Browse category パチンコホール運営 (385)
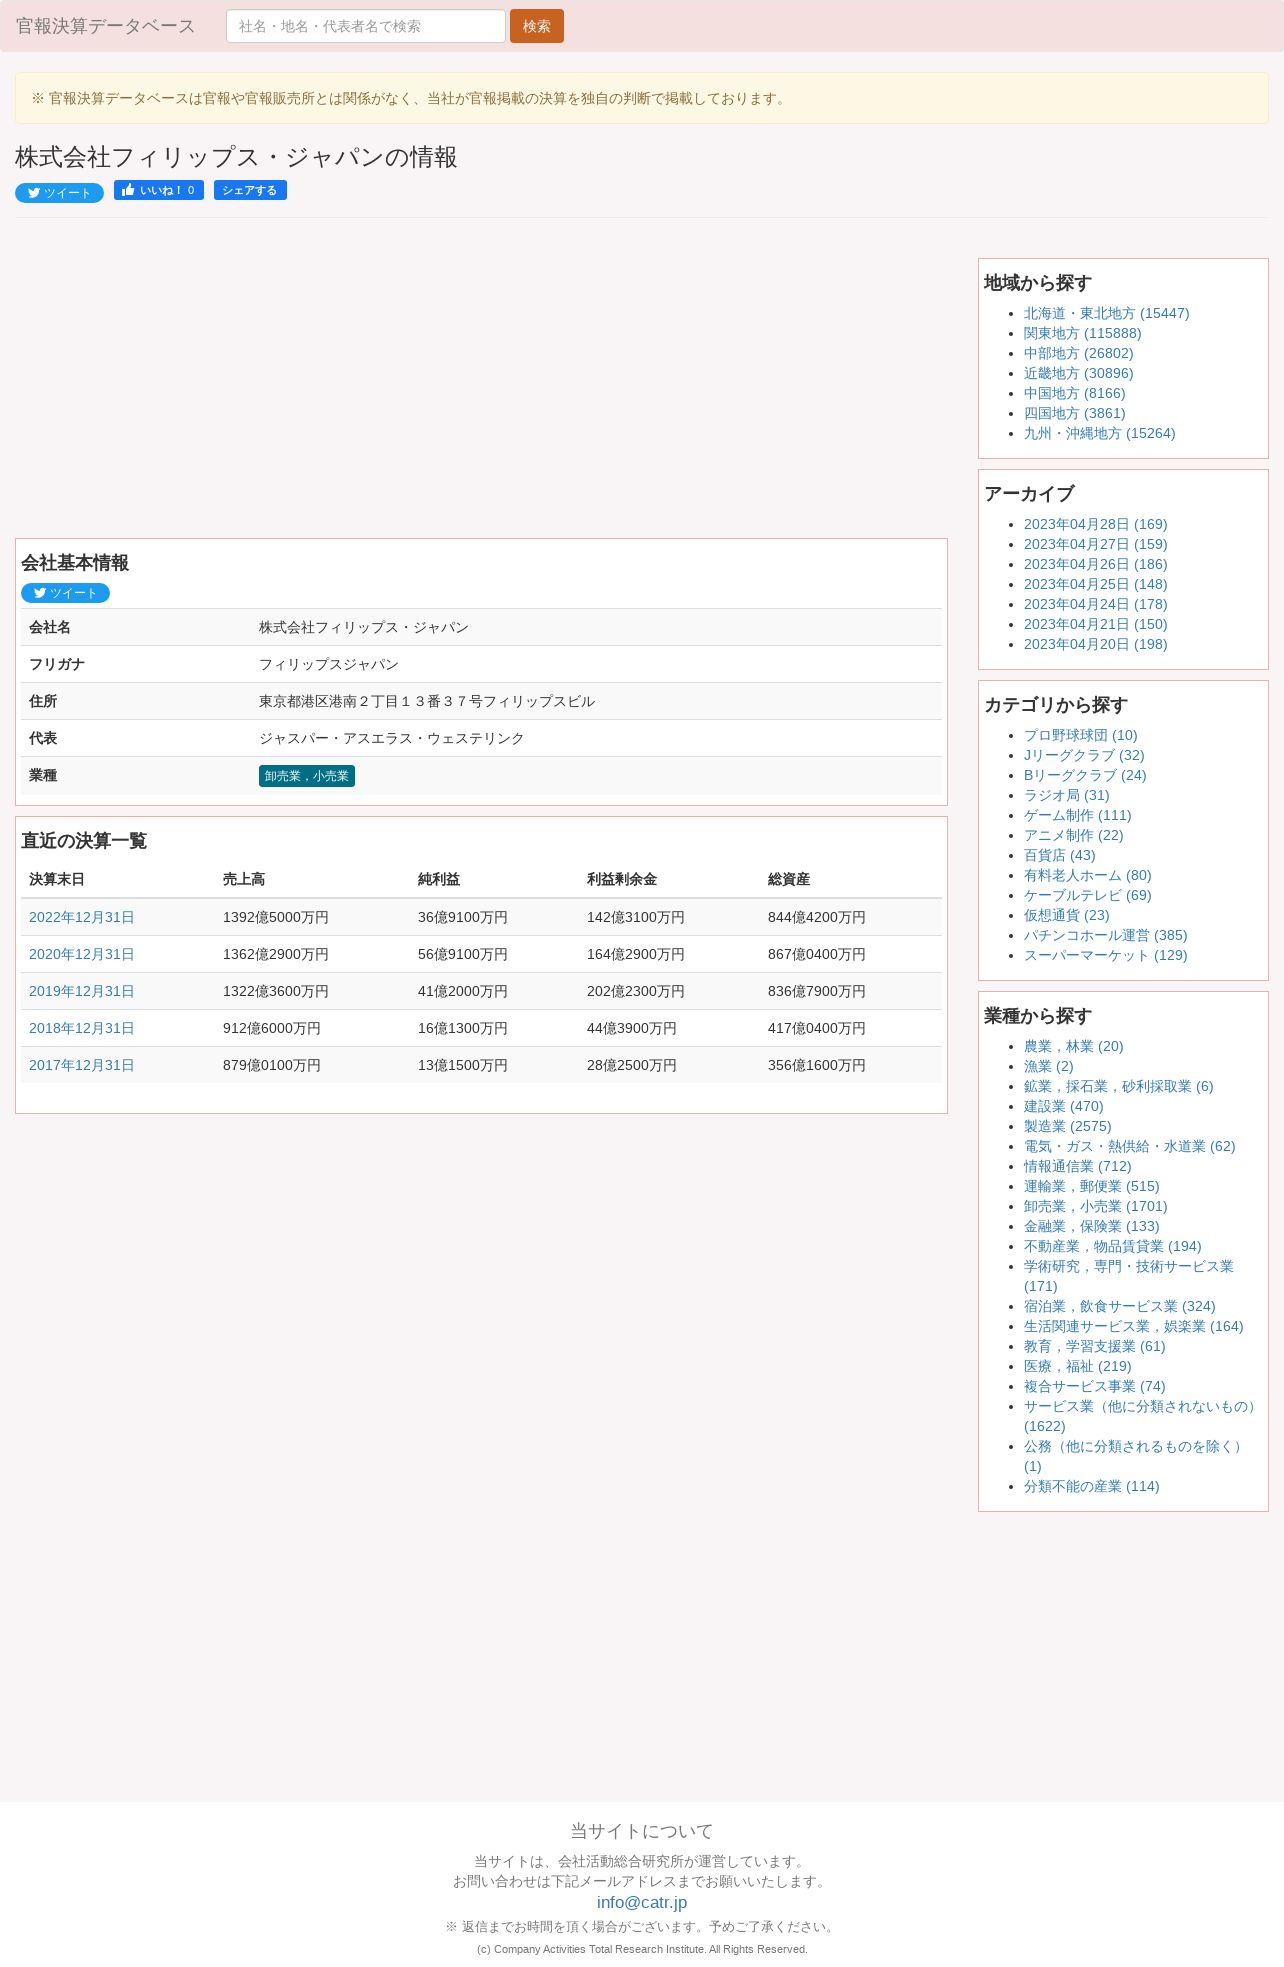 tap(1105, 935)
